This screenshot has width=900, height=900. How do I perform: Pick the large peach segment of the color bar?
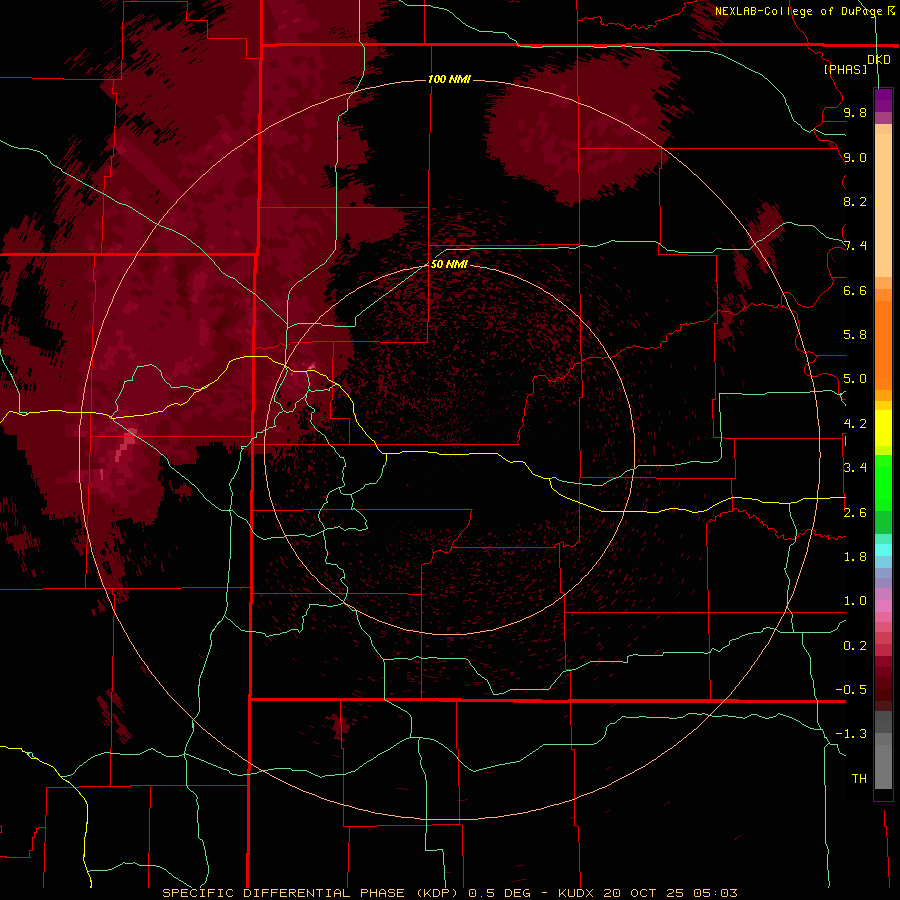[883, 205]
